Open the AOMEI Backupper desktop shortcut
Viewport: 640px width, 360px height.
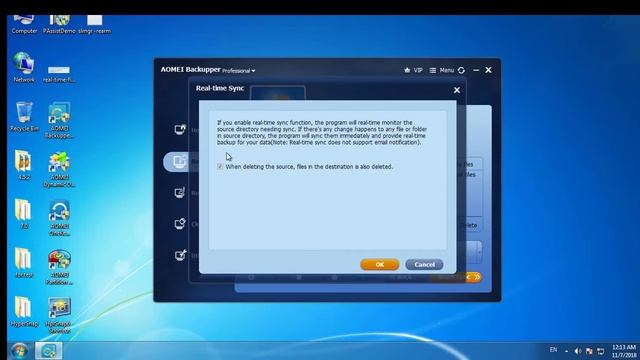[x=59, y=120]
